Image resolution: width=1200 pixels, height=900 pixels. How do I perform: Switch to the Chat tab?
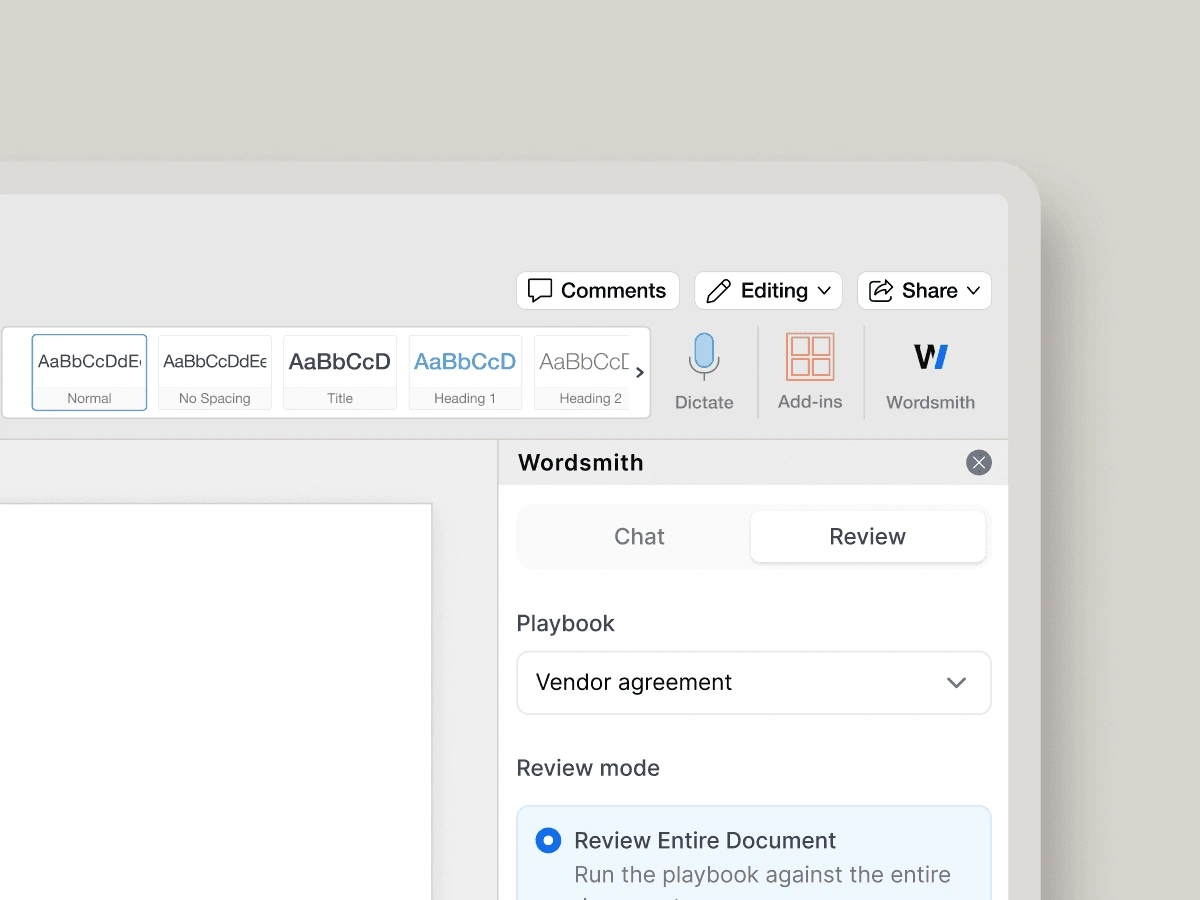click(x=639, y=537)
